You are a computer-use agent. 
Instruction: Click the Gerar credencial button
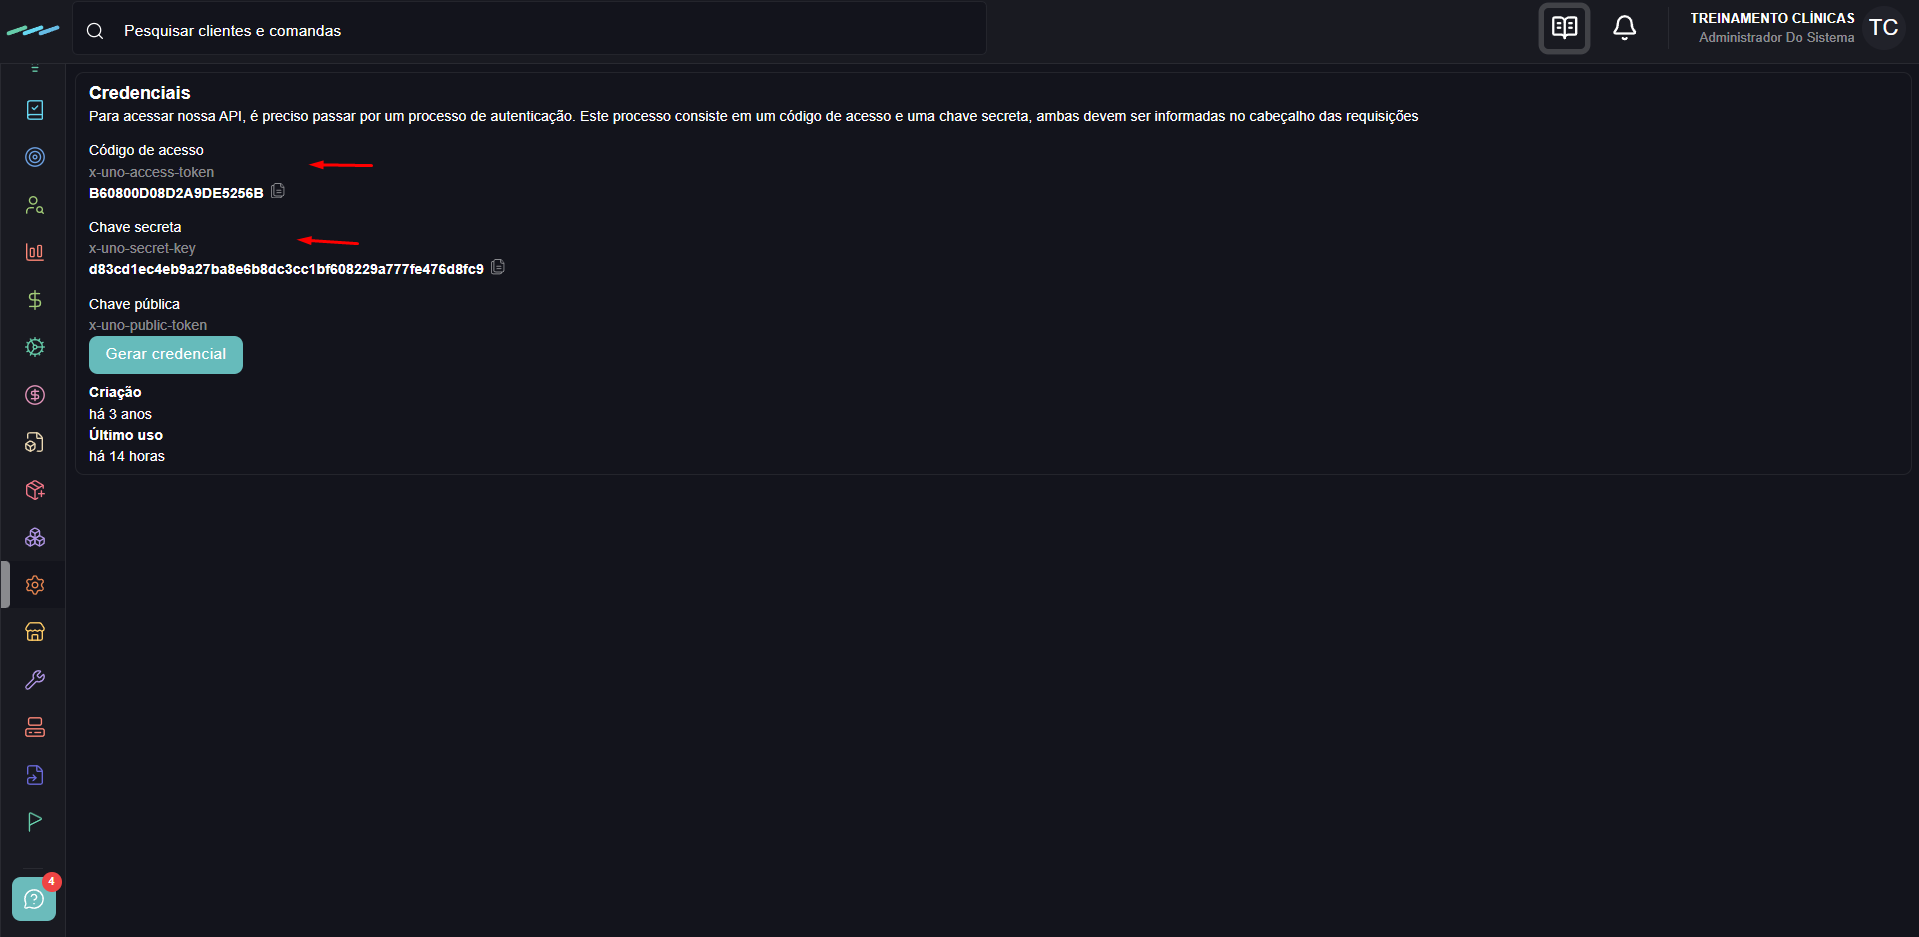(166, 355)
